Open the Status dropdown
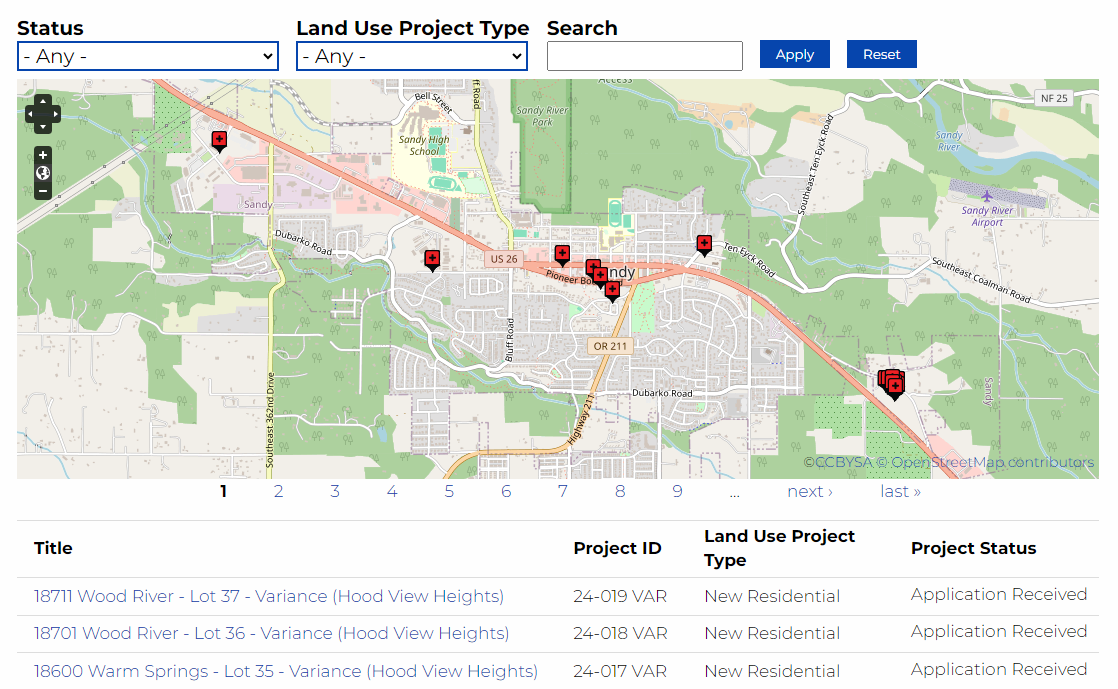The width and height of the screenshot is (1118, 689). [x=147, y=57]
